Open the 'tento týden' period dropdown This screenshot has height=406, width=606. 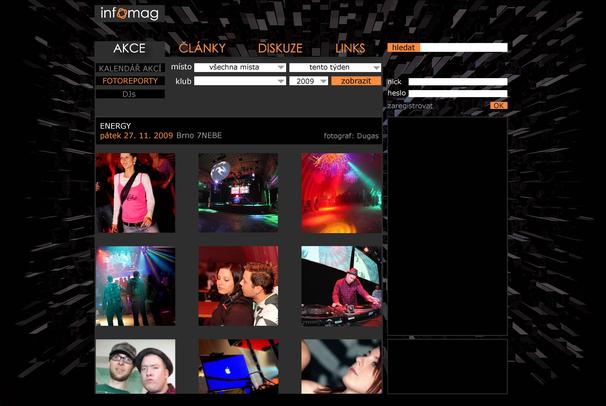[335, 67]
